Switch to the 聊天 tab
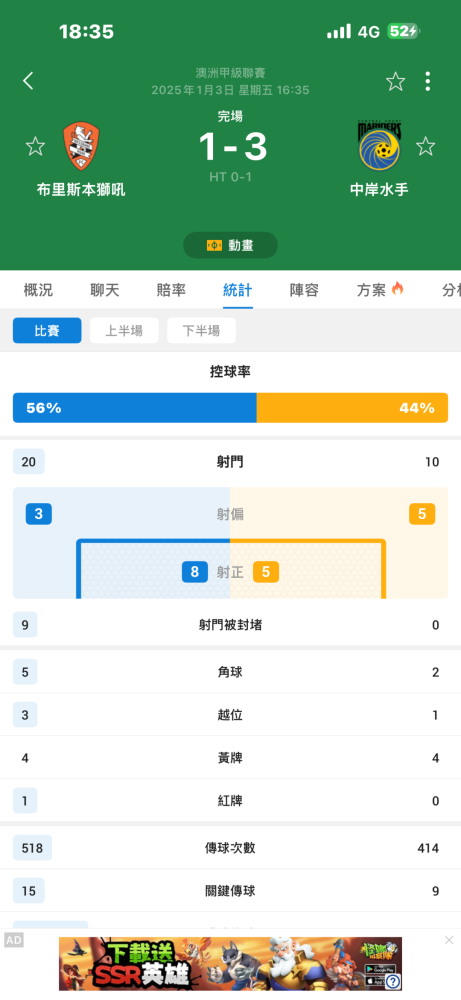The width and height of the screenshot is (461, 1000). 105,290
